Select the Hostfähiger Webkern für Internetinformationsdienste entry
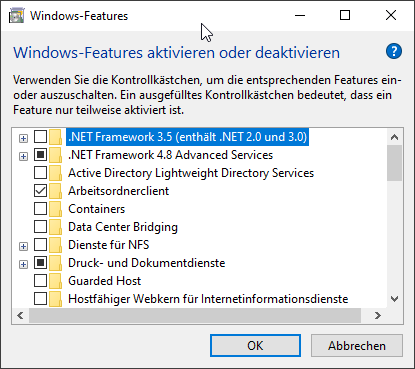The height and width of the screenshot is (369, 415). click(208, 299)
